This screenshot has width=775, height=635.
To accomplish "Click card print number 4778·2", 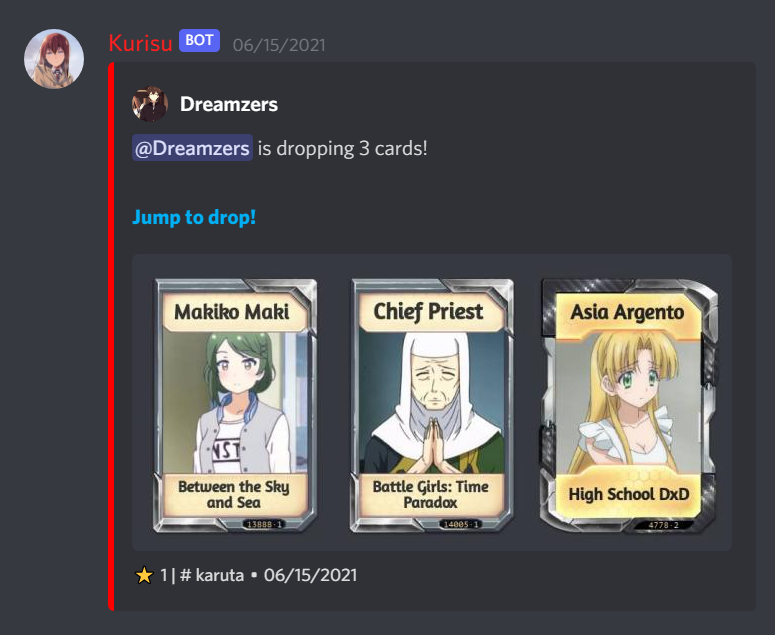I will tap(664, 525).
